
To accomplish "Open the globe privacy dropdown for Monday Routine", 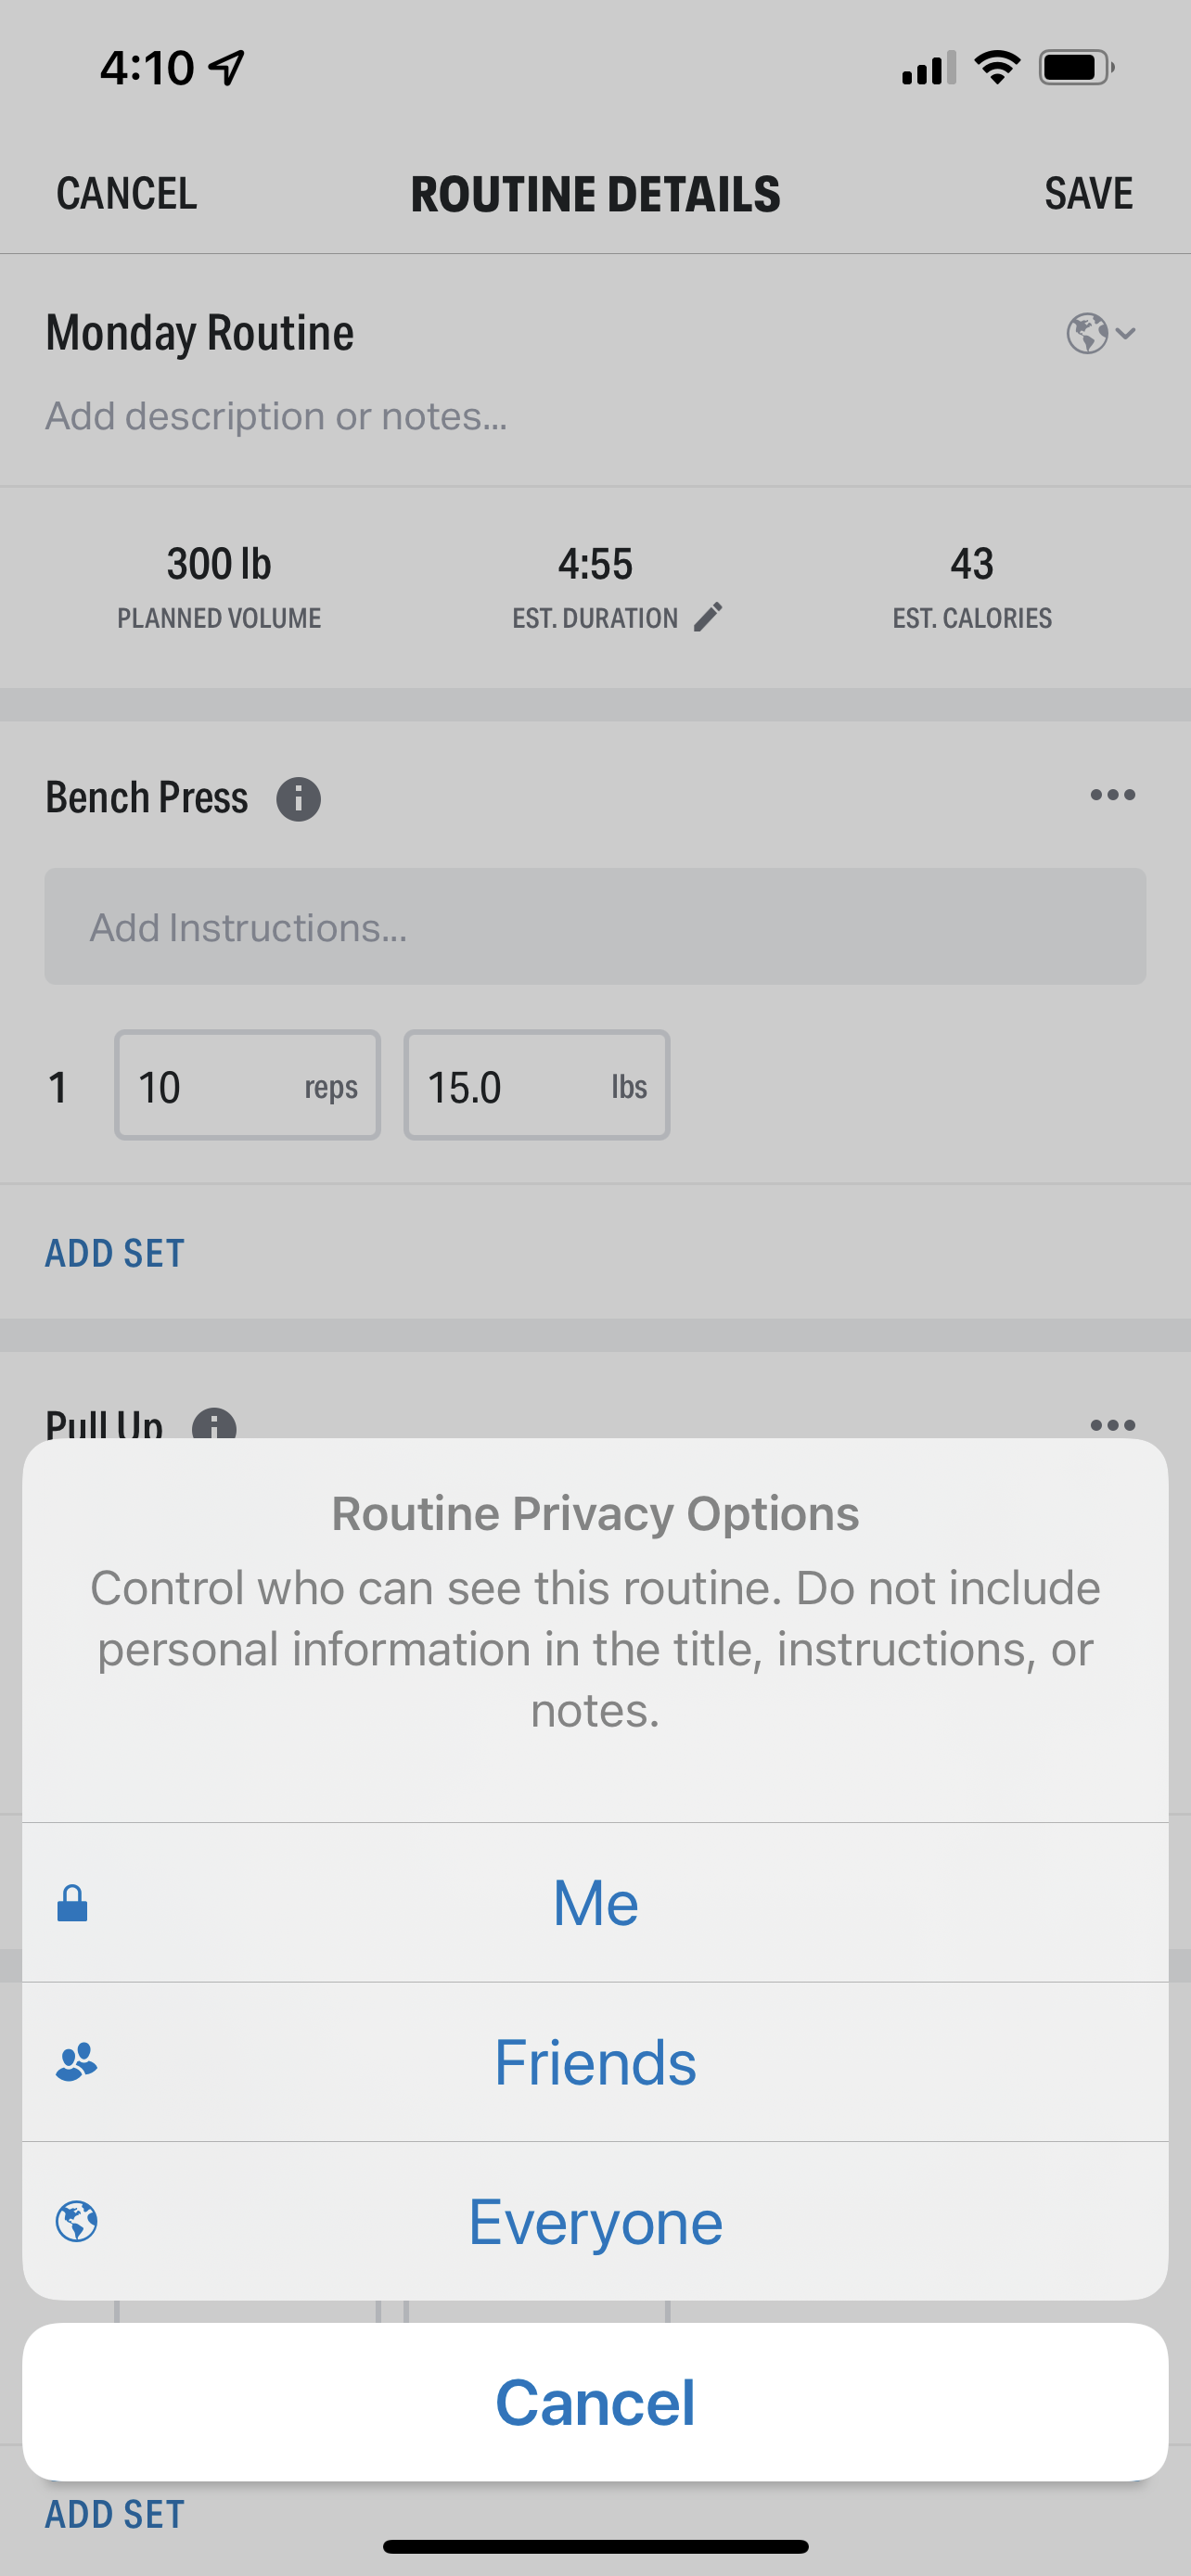I will pos(1100,333).
